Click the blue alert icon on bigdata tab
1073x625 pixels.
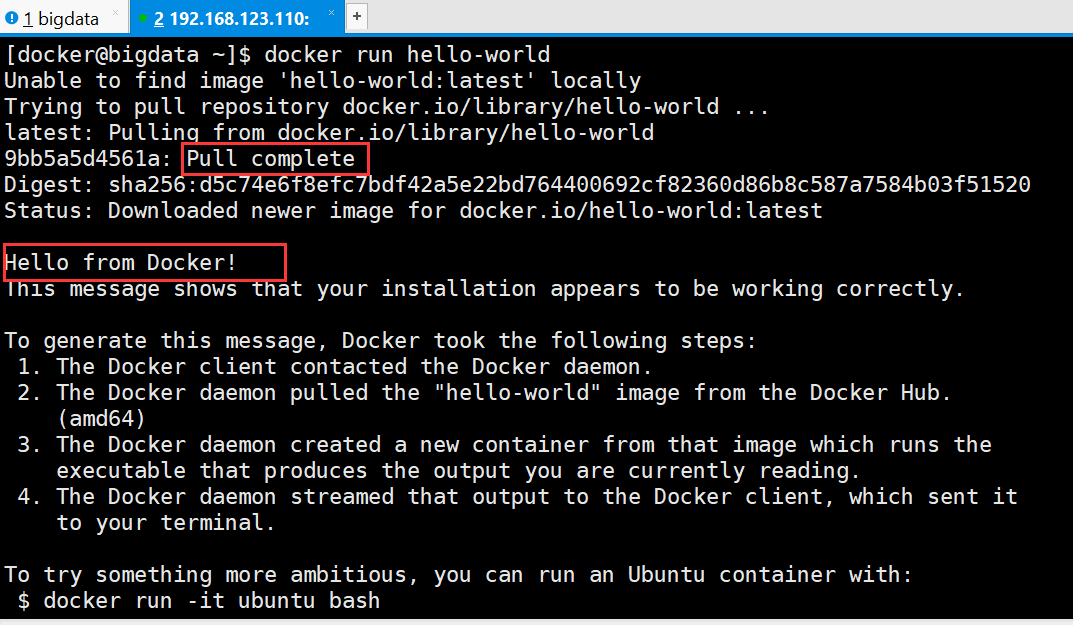click(11, 18)
